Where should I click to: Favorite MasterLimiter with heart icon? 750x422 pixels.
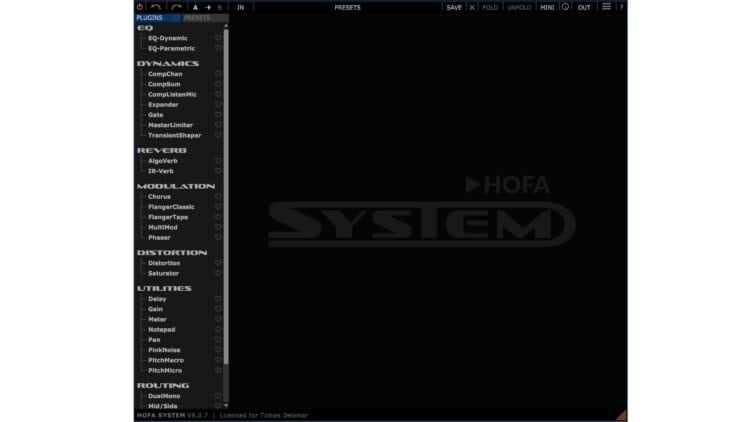tap(218, 125)
